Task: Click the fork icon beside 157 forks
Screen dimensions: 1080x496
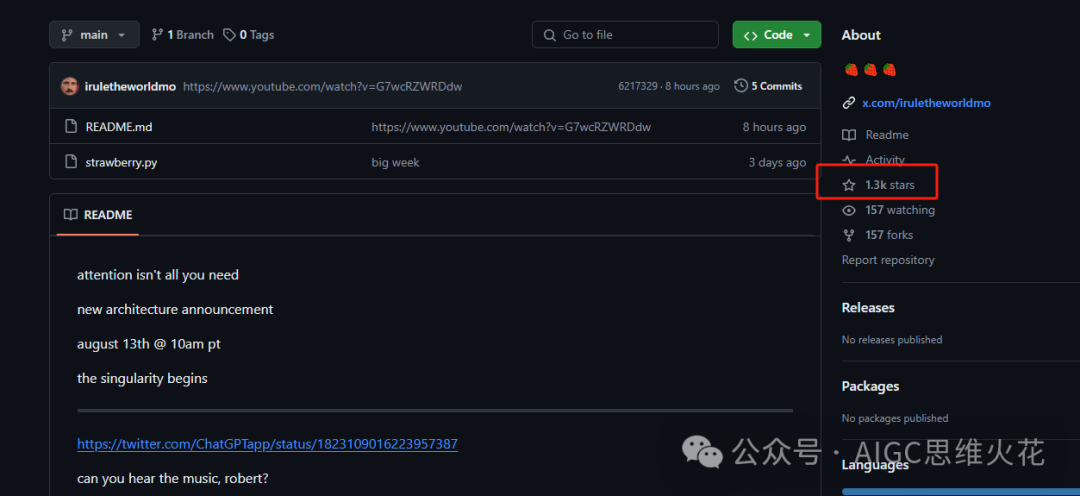Action: pyautogui.click(x=849, y=235)
